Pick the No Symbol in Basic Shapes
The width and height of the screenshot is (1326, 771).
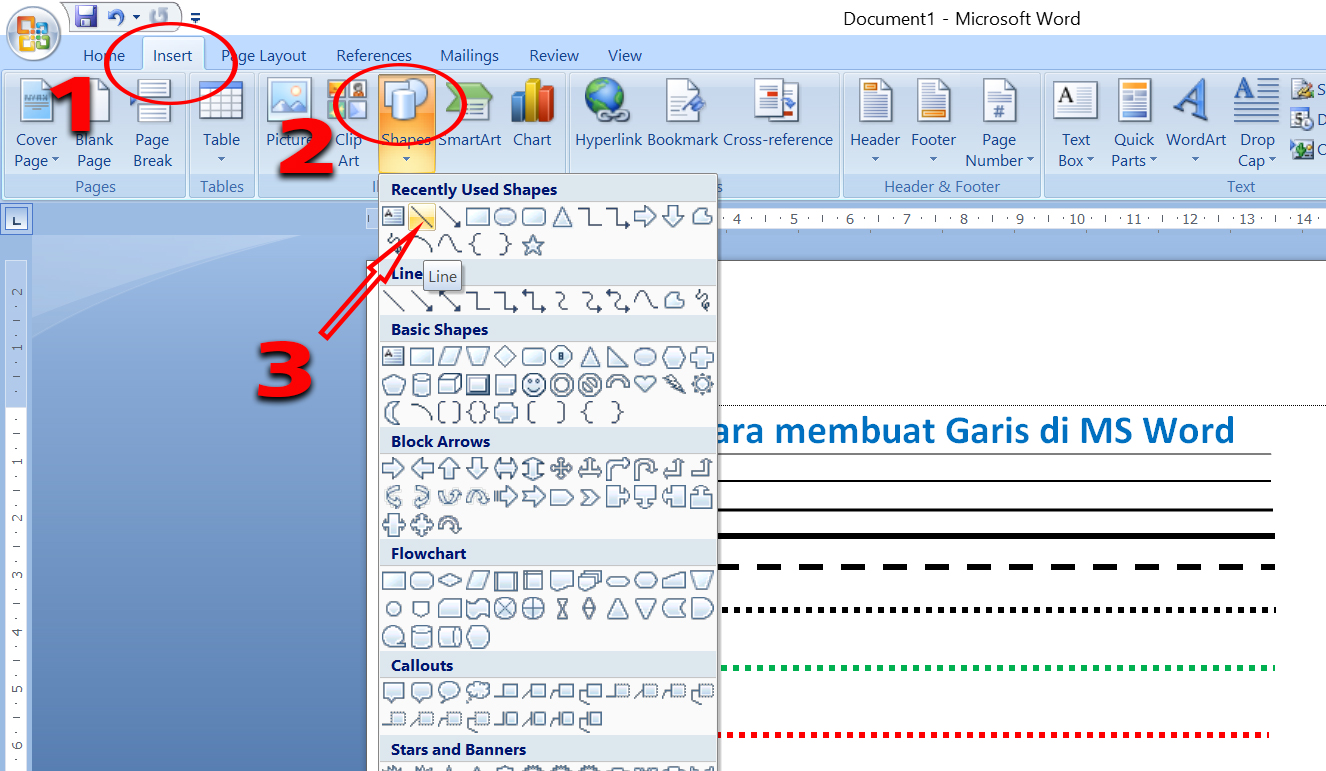click(590, 384)
